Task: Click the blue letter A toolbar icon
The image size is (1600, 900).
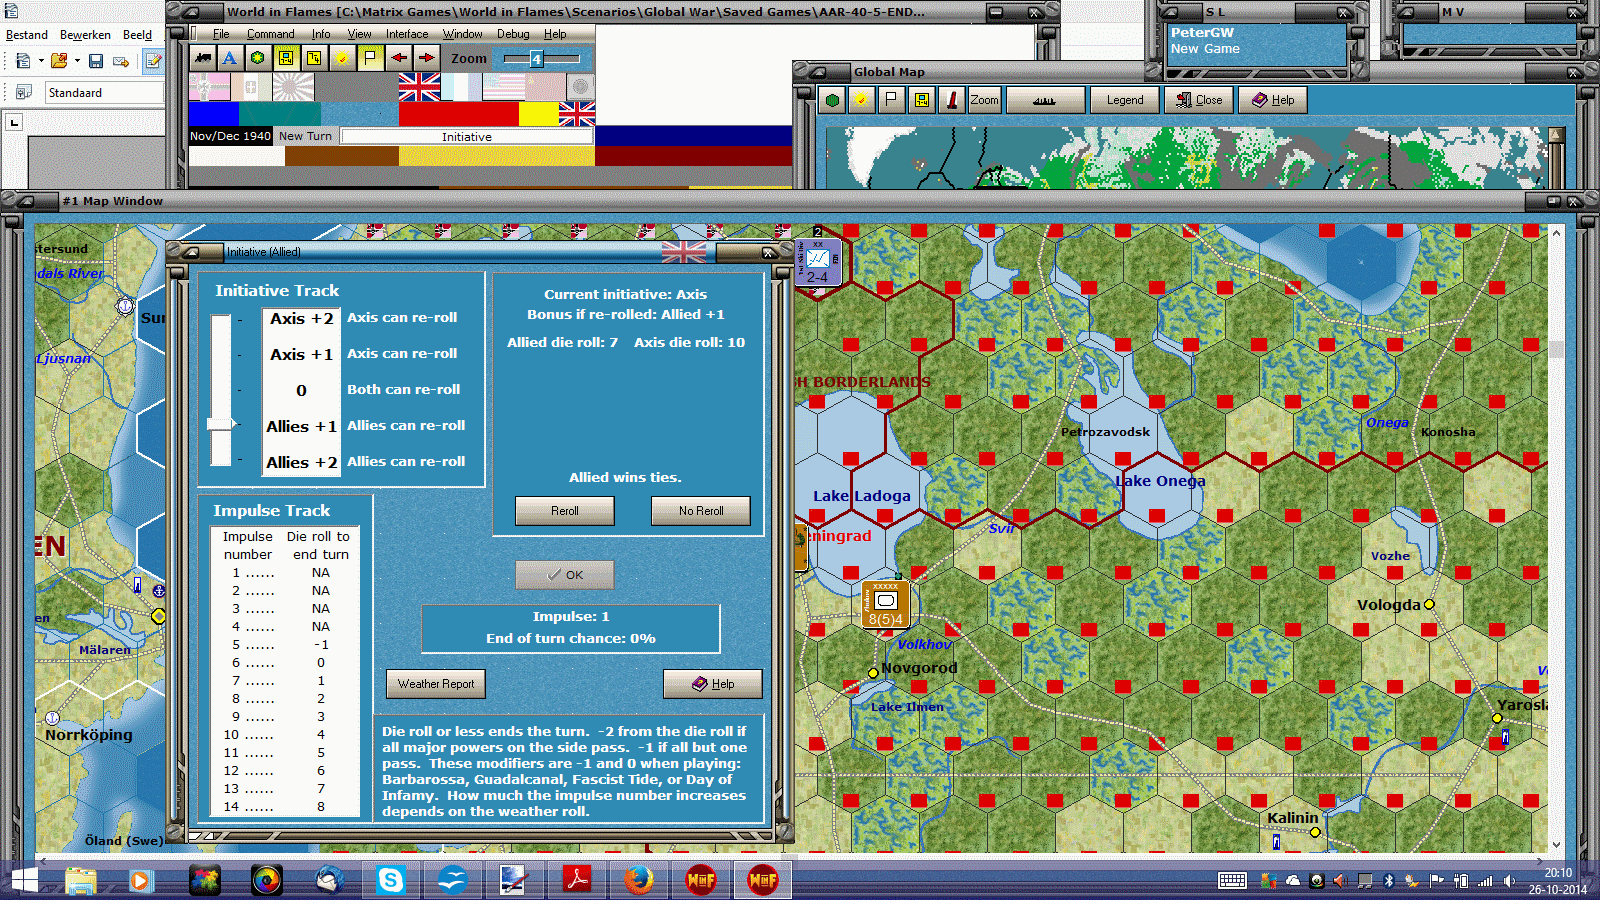Action: click(230, 58)
